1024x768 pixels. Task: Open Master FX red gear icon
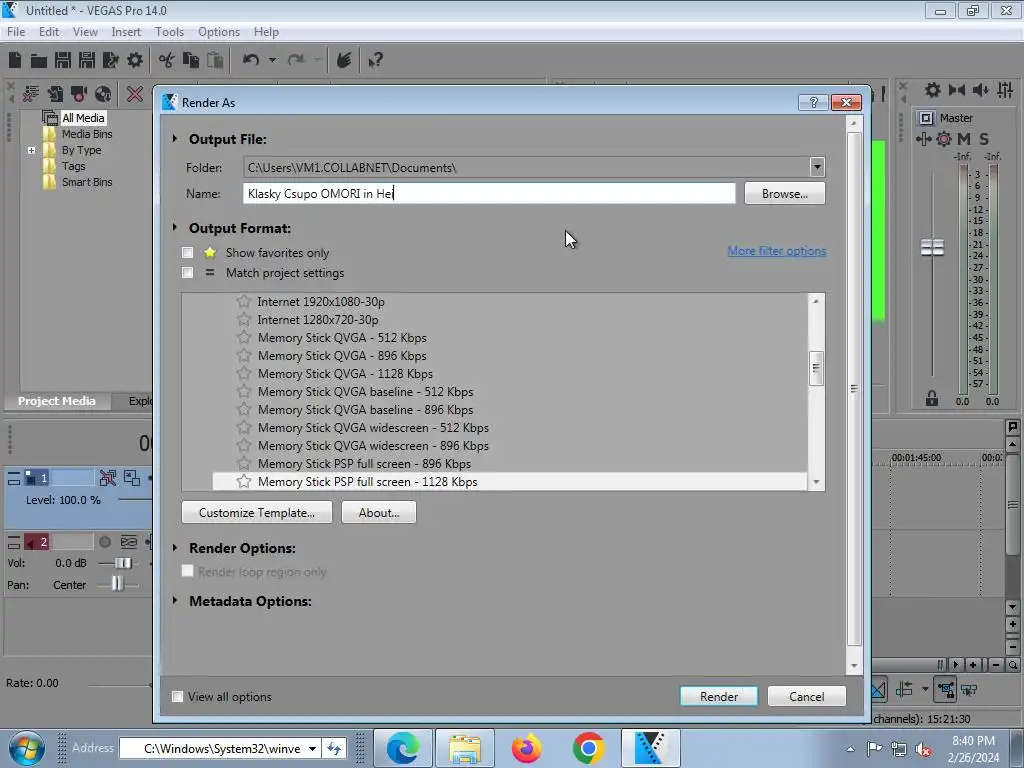click(x=944, y=138)
